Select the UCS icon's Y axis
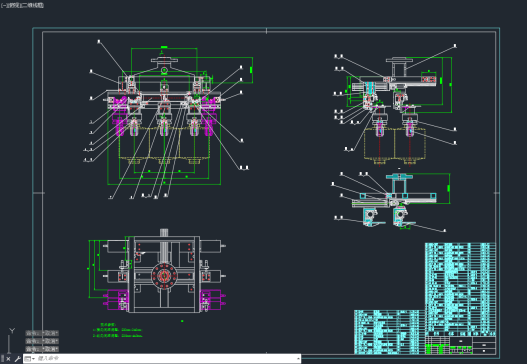Viewport: 527px width, 364px height. click(x=12, y=331)
